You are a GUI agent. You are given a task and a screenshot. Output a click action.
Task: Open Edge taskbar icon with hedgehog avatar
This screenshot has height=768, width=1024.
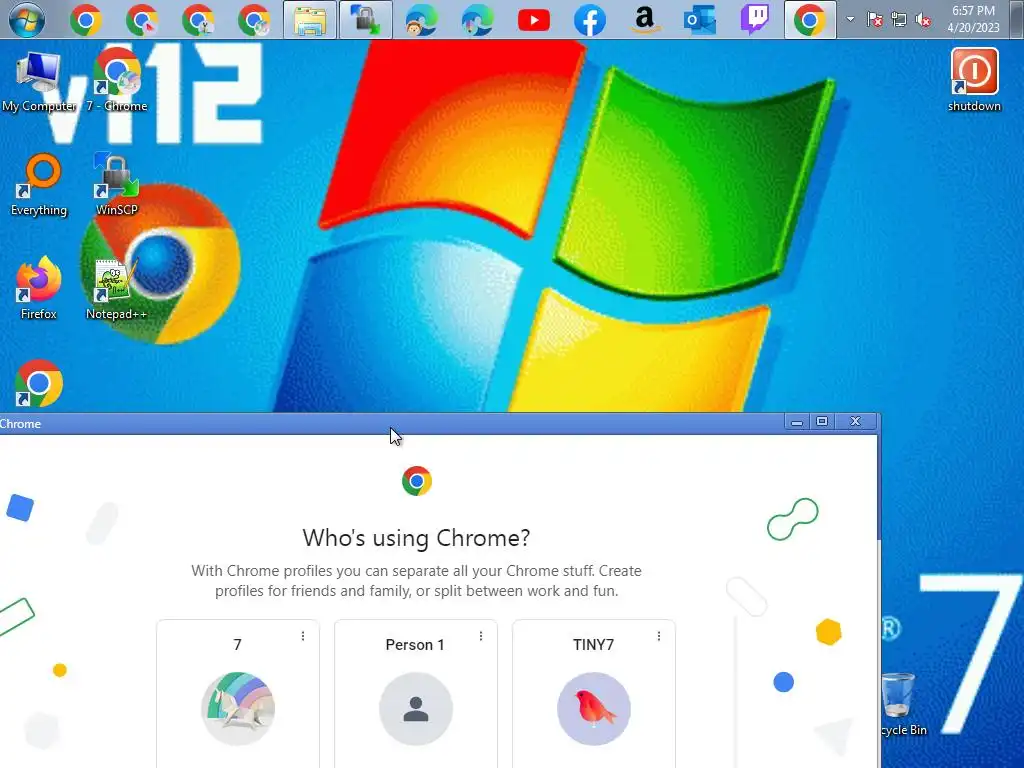421,20
